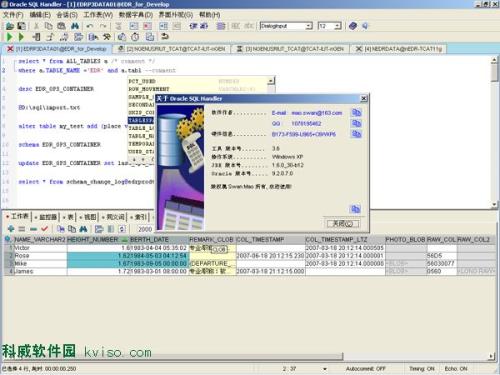Click the green minus delete-row icon
The image size is (500, 375).
[33, 229]
